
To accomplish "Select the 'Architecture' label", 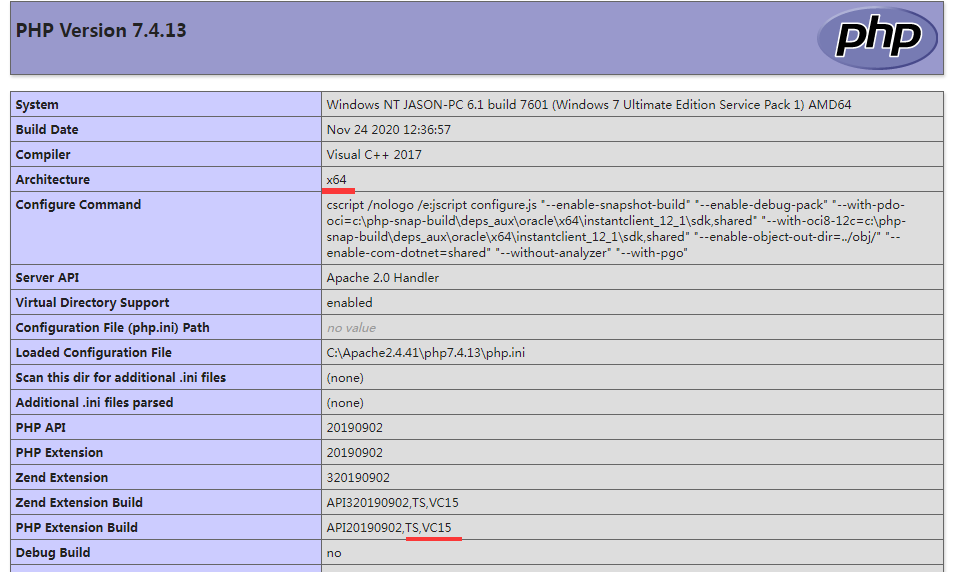I will click(52, 180).
